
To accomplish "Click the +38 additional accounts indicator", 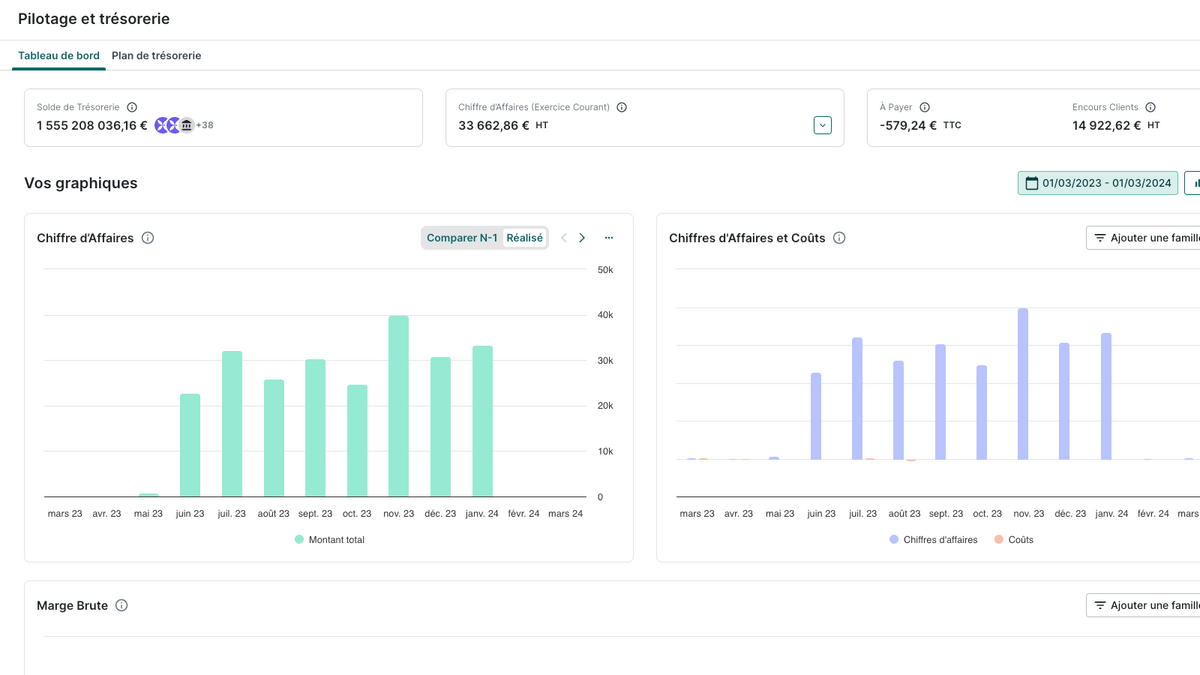I will tap(205, 125).
